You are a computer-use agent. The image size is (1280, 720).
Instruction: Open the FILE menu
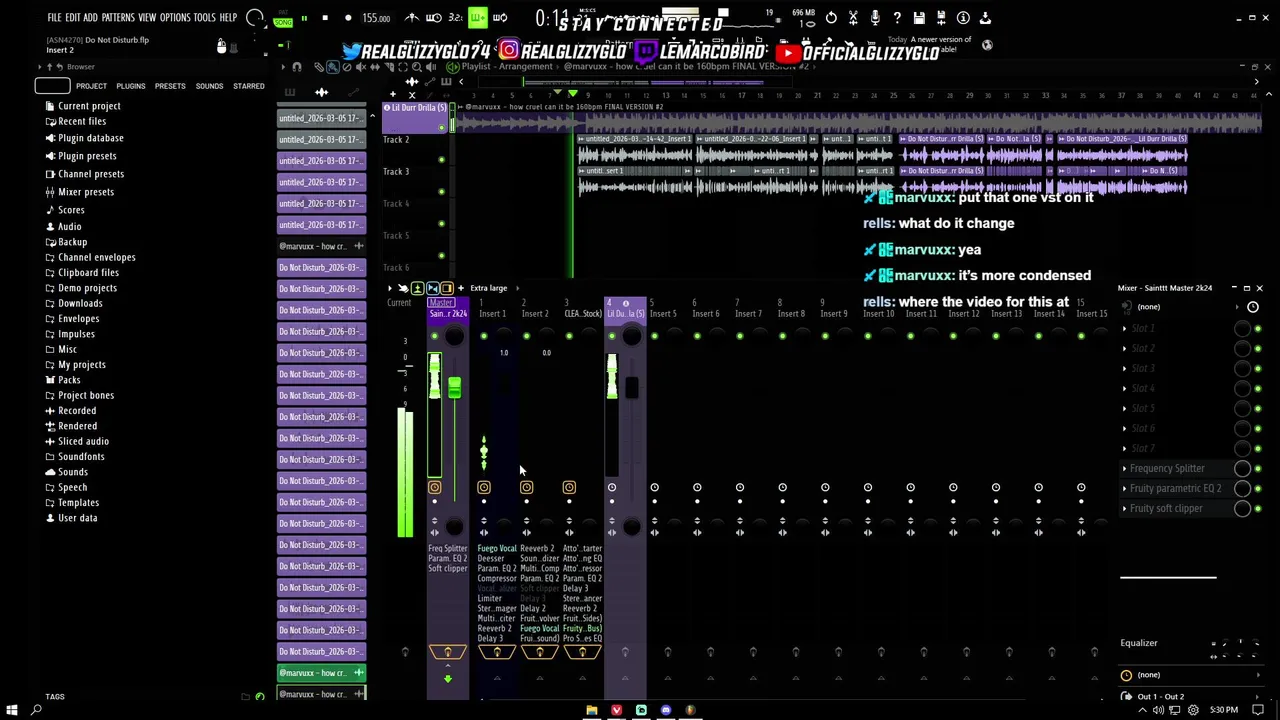[54, 18]
